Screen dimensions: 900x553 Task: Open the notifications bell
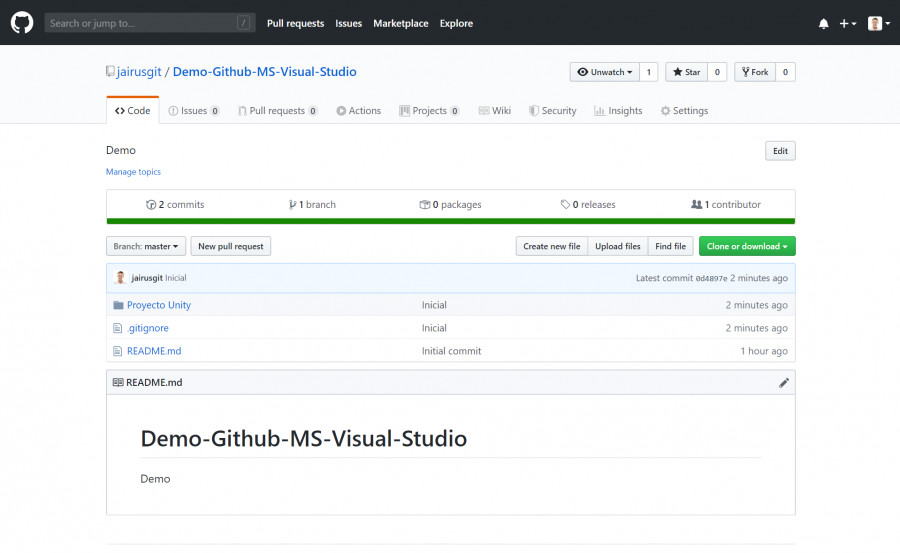coord(824,24)
